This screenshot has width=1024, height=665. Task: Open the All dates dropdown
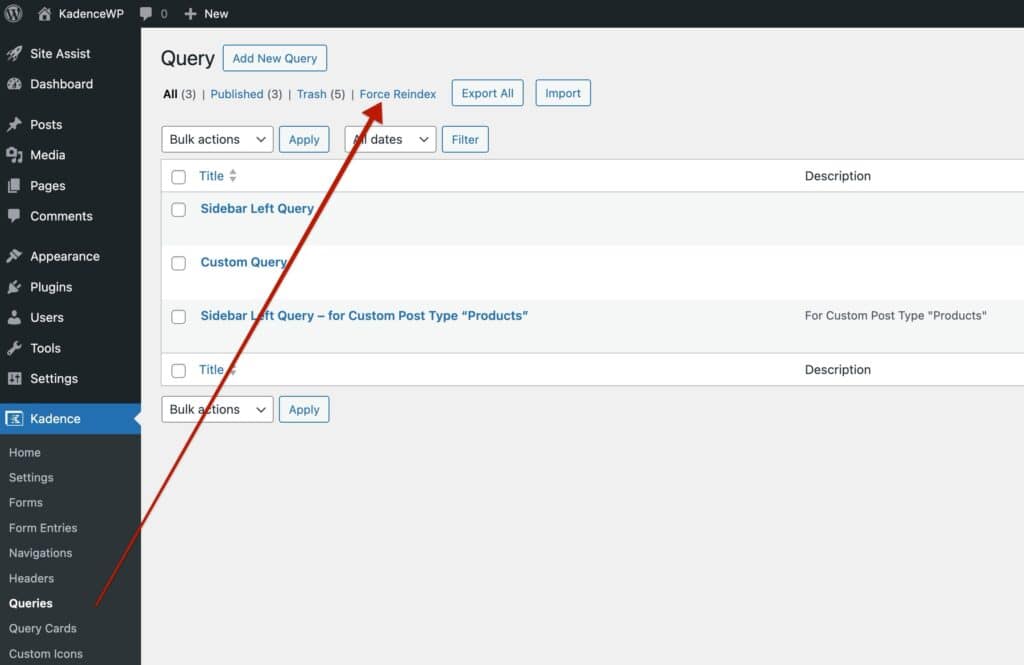pyautogui.click(x=389, y=139)
